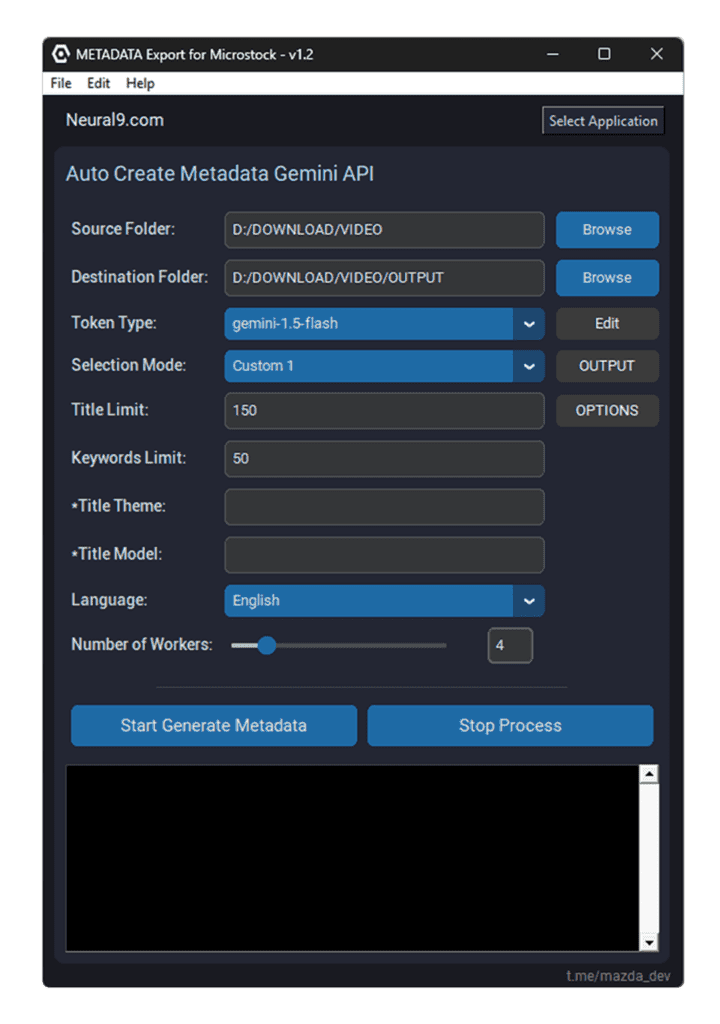Click the Stop Process button

click(510, 726)
